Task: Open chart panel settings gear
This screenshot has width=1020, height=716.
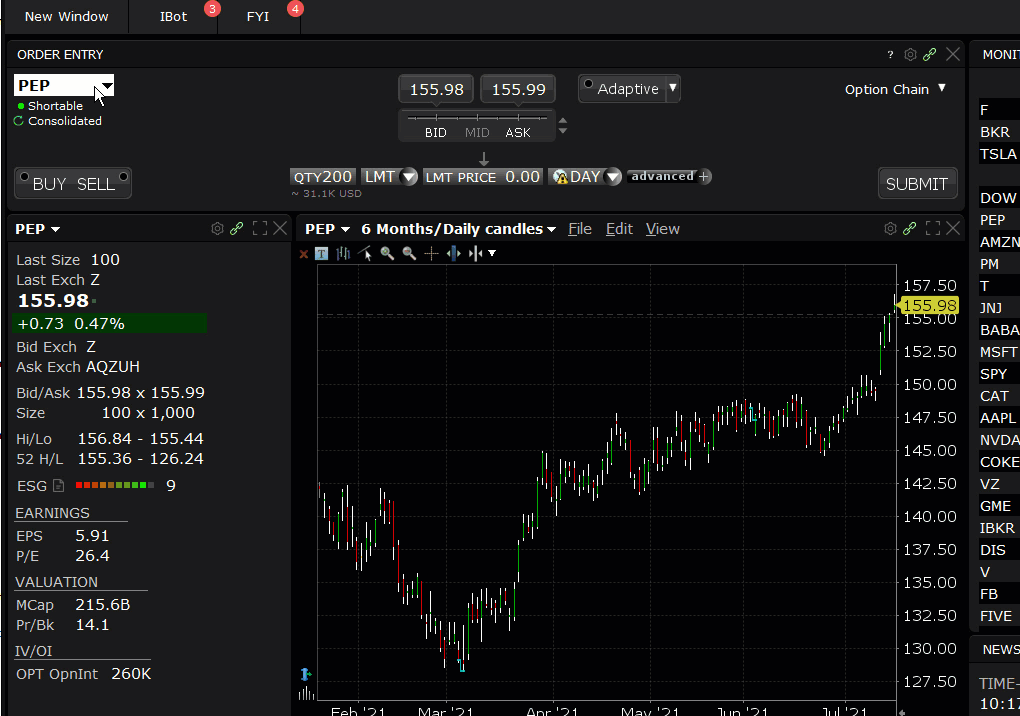Action: pos(890,228)
